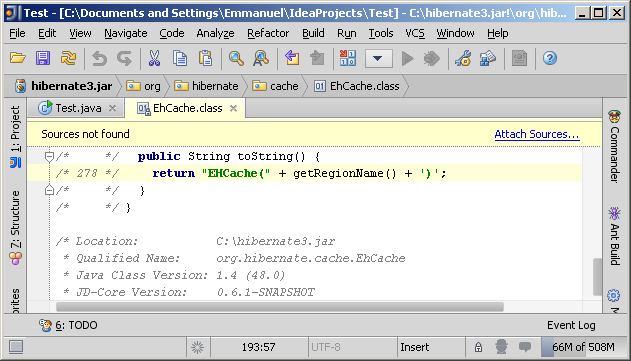Paste from clipboard icon
This screenshot has width=631, height=361.
pyautogui.click(x=205, y=58)
